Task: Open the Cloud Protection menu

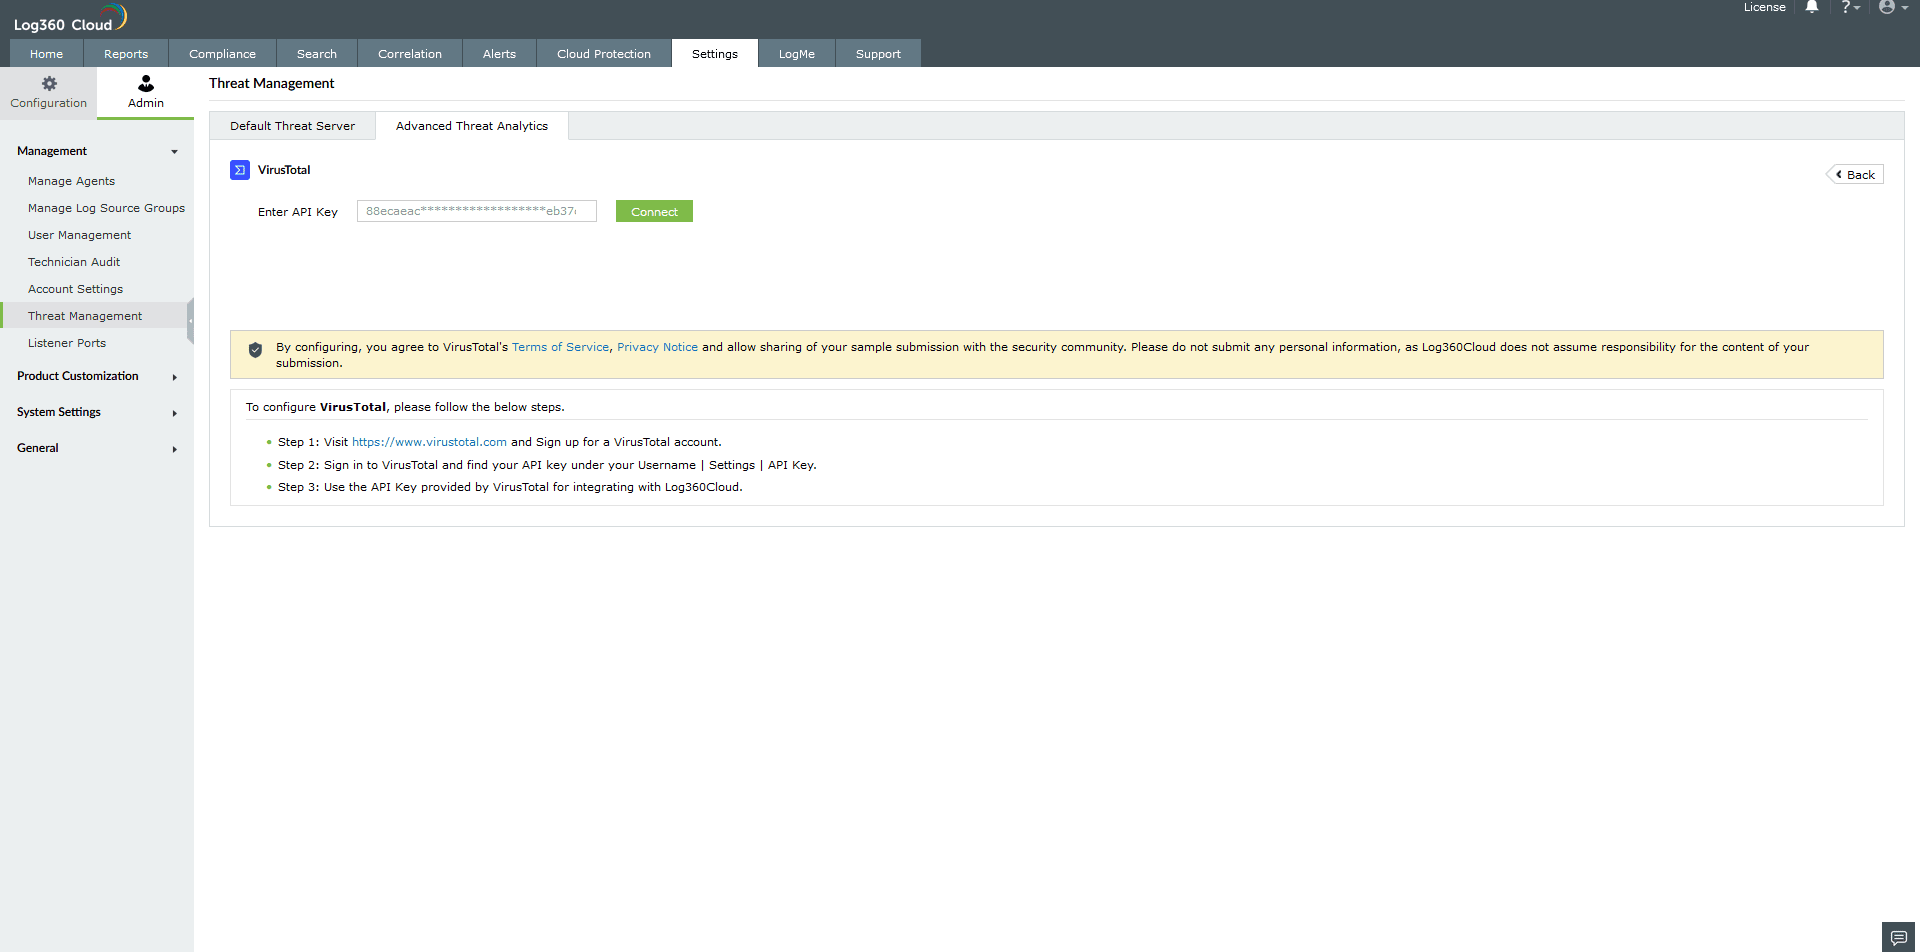Action: (603, 53)
